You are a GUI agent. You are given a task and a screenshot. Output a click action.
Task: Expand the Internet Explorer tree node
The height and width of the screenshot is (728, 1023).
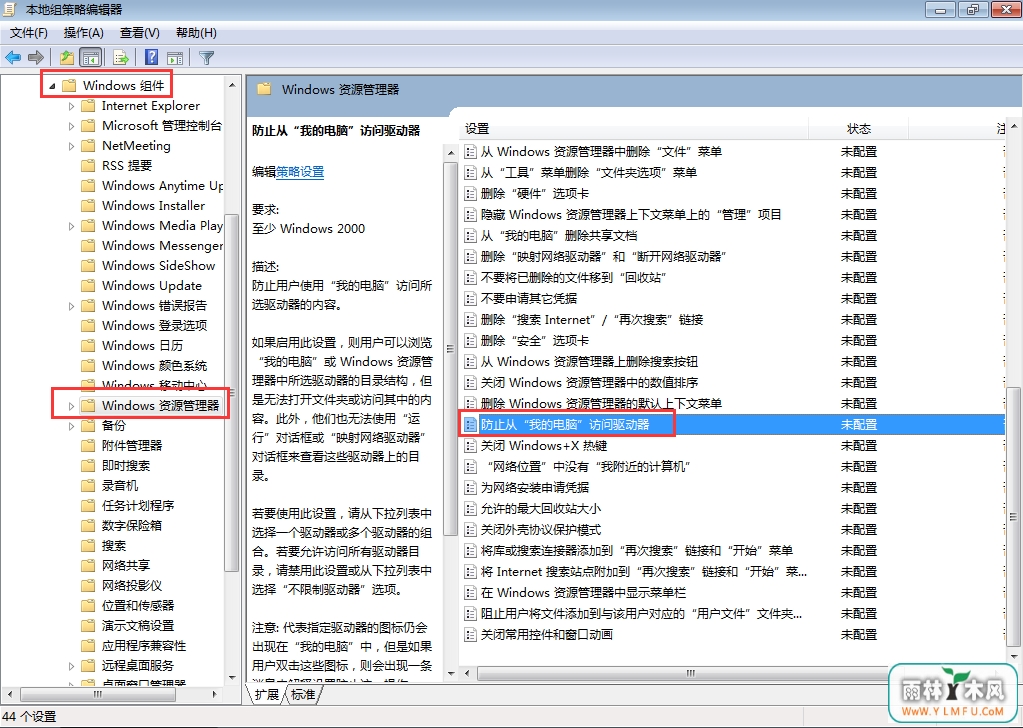coord(71,106)
